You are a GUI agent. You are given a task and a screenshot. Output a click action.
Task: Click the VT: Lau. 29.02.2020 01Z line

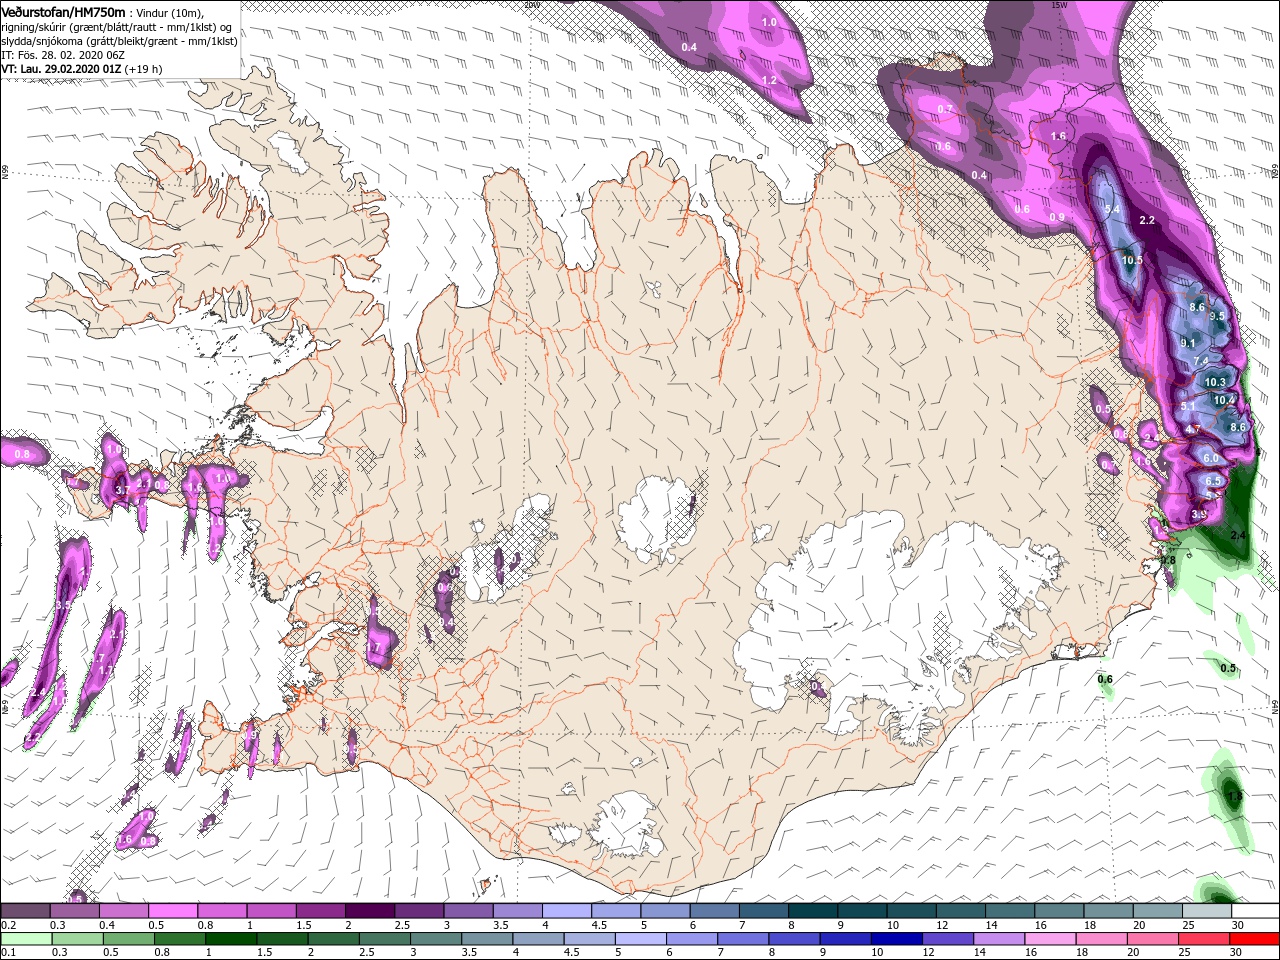point(62,68)
